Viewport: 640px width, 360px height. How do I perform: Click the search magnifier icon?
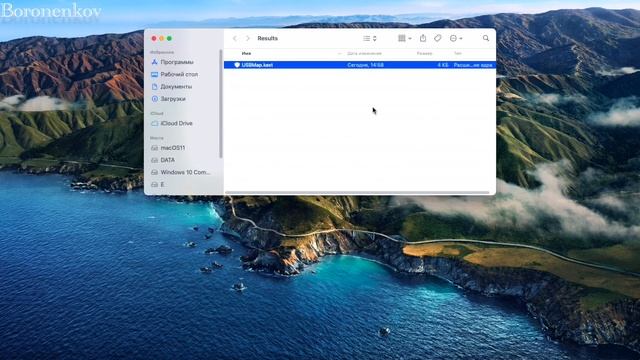click(486, 38)
